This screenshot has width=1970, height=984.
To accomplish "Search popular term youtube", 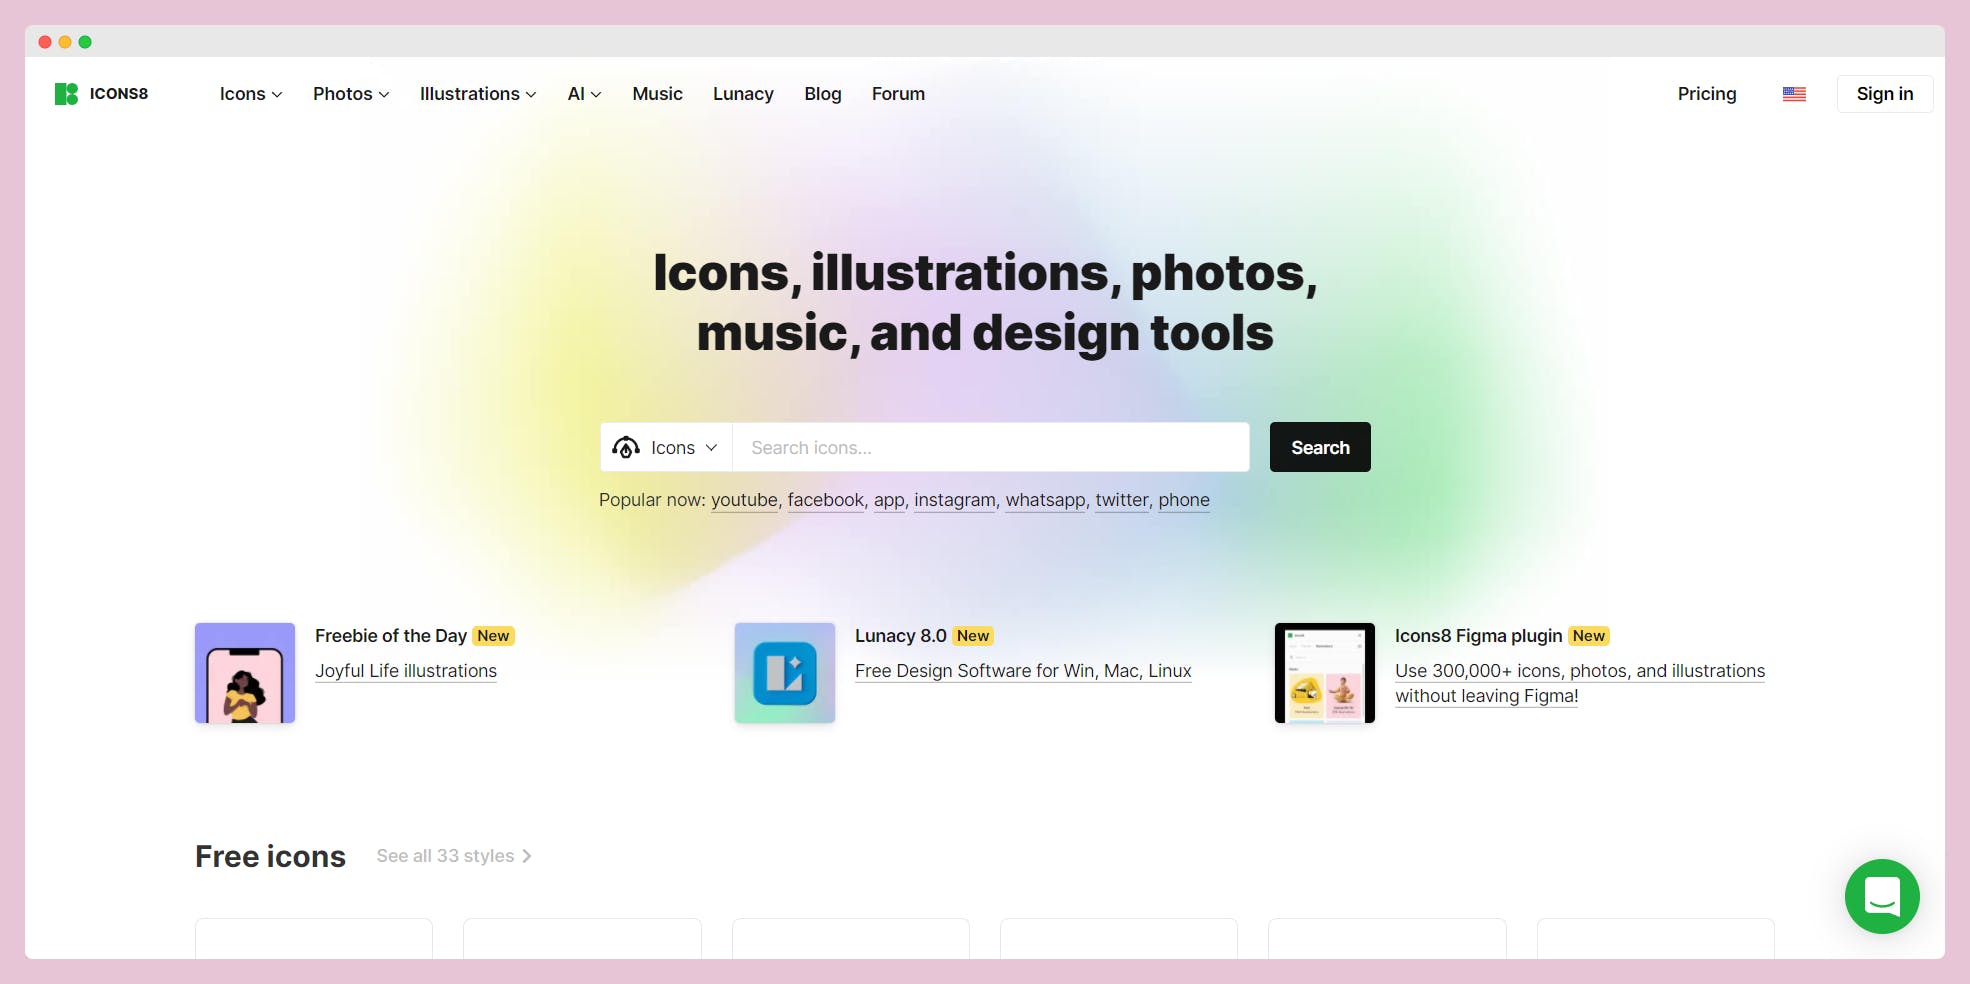I will click(744, 500).
